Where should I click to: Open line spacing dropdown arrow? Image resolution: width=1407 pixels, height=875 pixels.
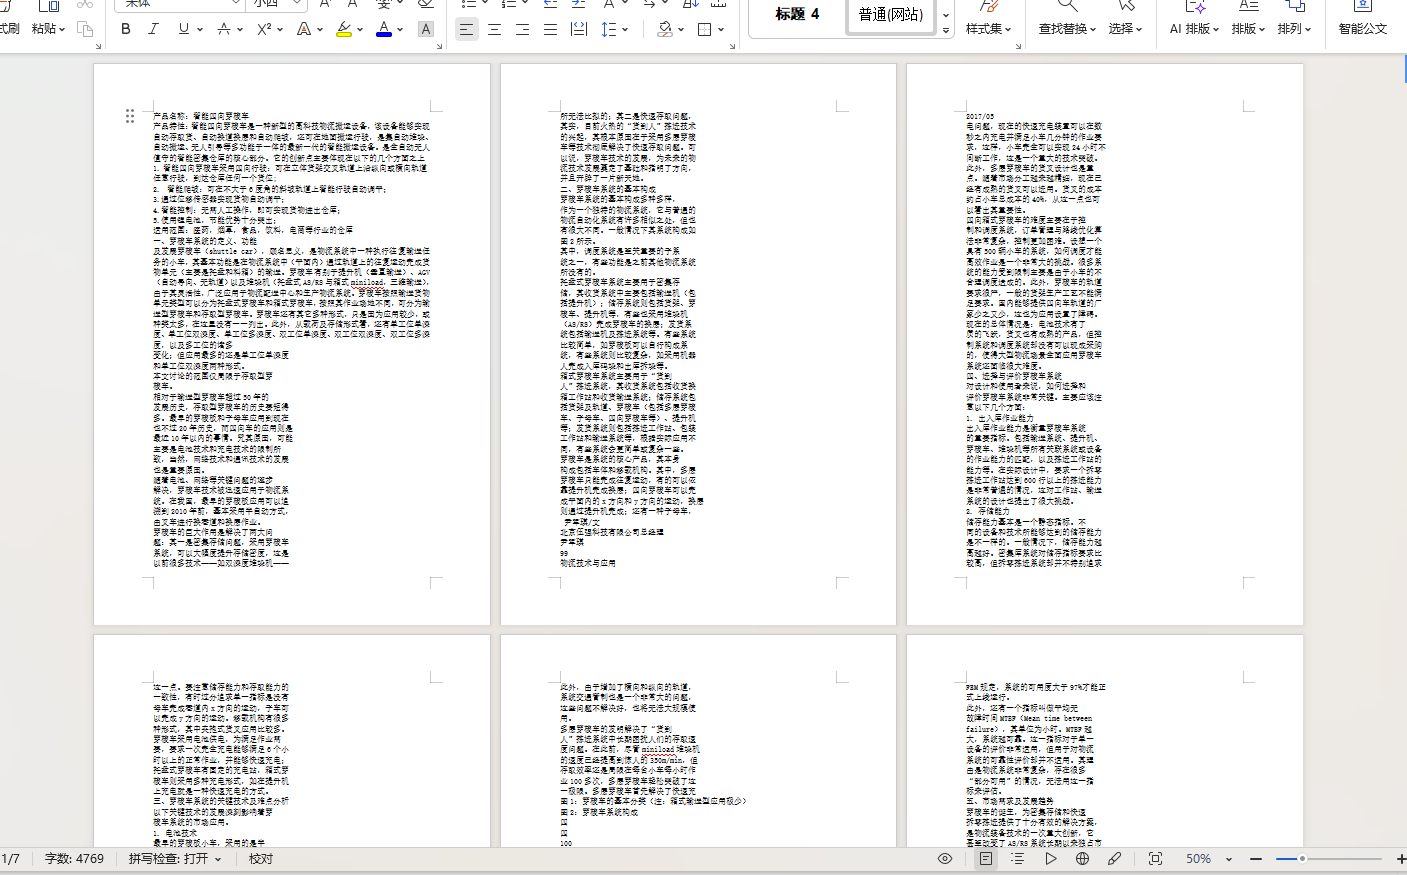coord(625,29)
